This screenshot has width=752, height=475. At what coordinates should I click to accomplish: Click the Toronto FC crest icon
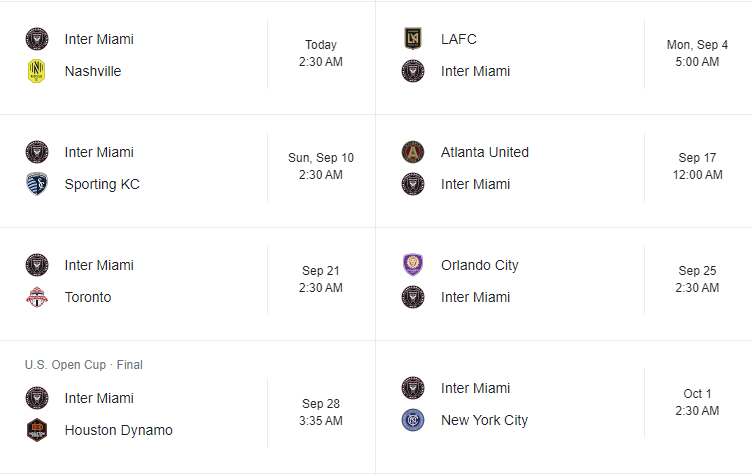(x=37, y=297)
